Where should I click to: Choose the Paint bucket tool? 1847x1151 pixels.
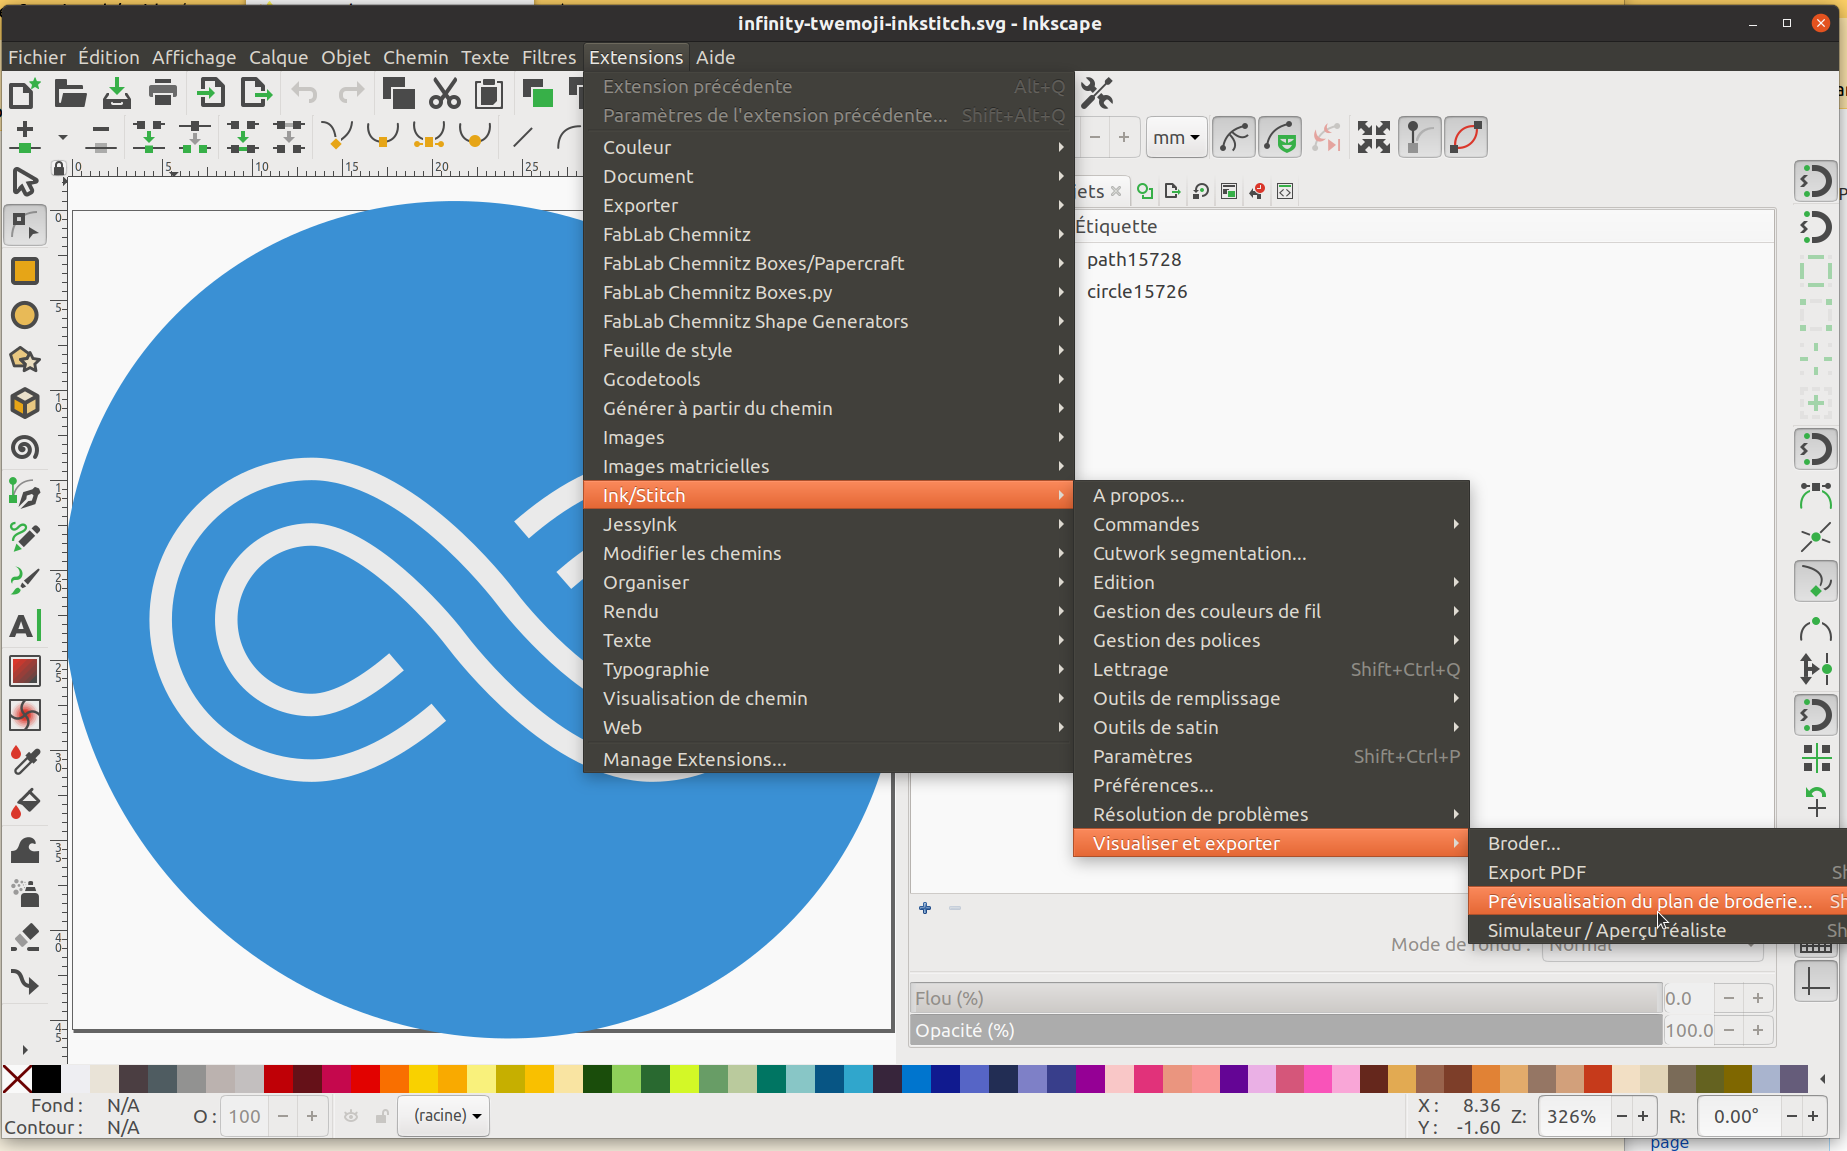[25, 803]
